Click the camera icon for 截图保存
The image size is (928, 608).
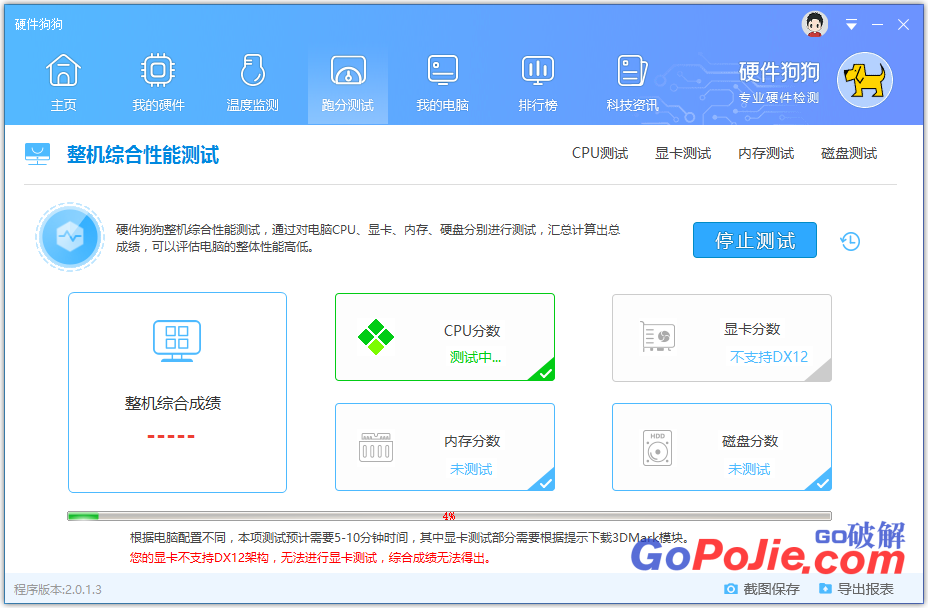[x=731, y=589]
